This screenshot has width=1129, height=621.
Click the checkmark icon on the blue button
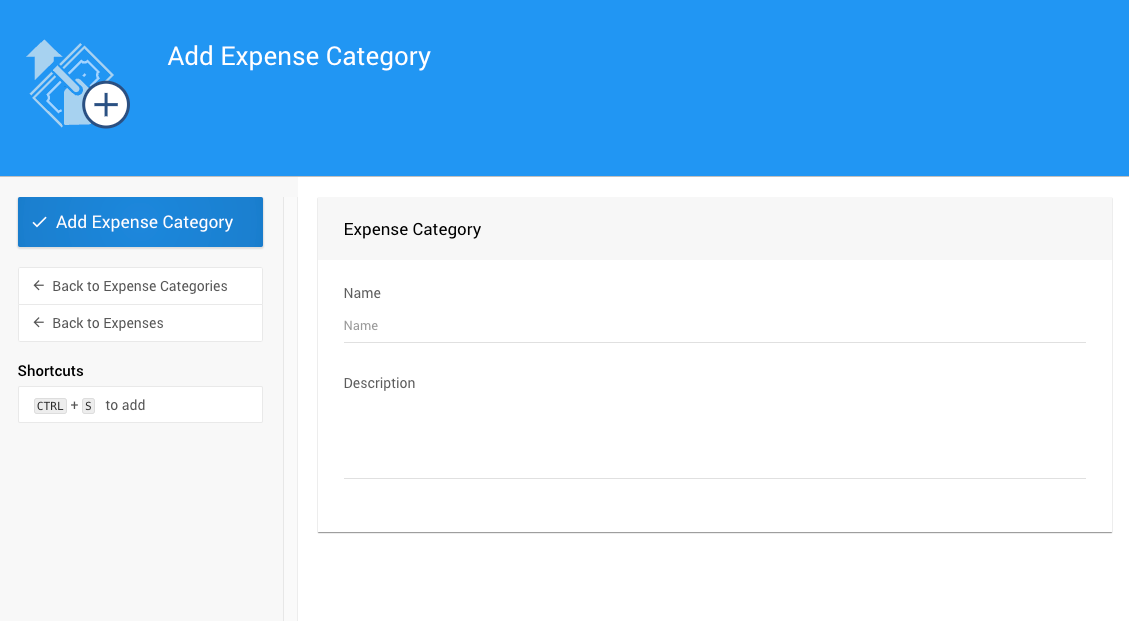coord(40,222)
